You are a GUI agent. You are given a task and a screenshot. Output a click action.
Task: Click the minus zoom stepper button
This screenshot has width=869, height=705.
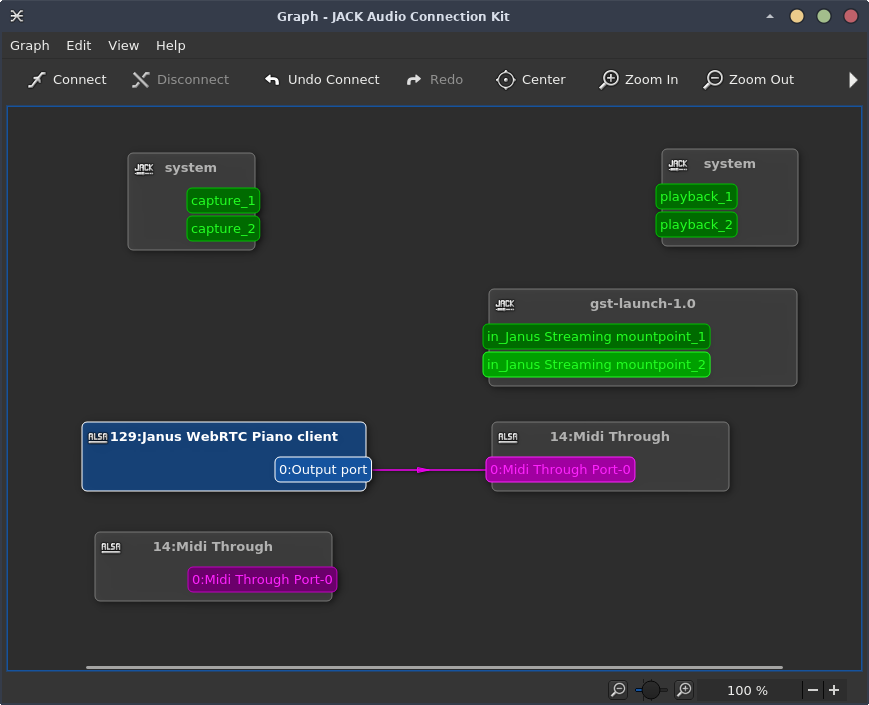813,690
